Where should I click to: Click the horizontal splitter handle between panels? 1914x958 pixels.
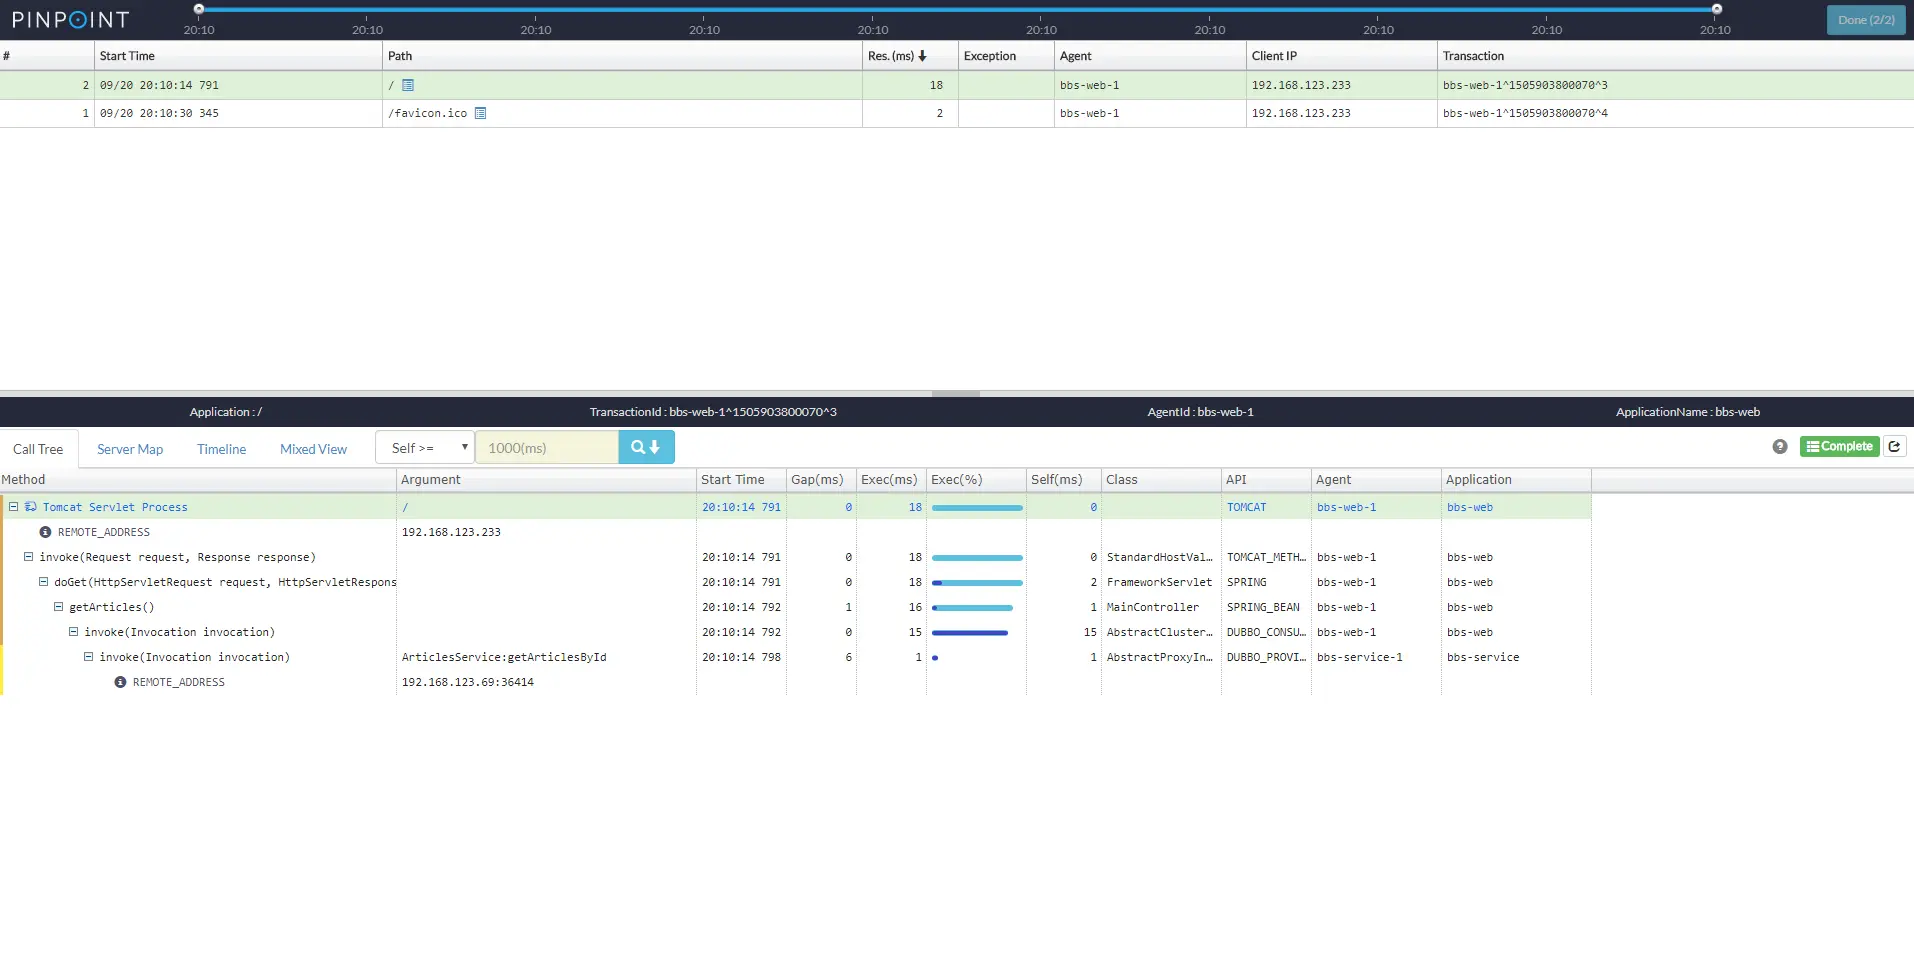[x=956, y=394]
